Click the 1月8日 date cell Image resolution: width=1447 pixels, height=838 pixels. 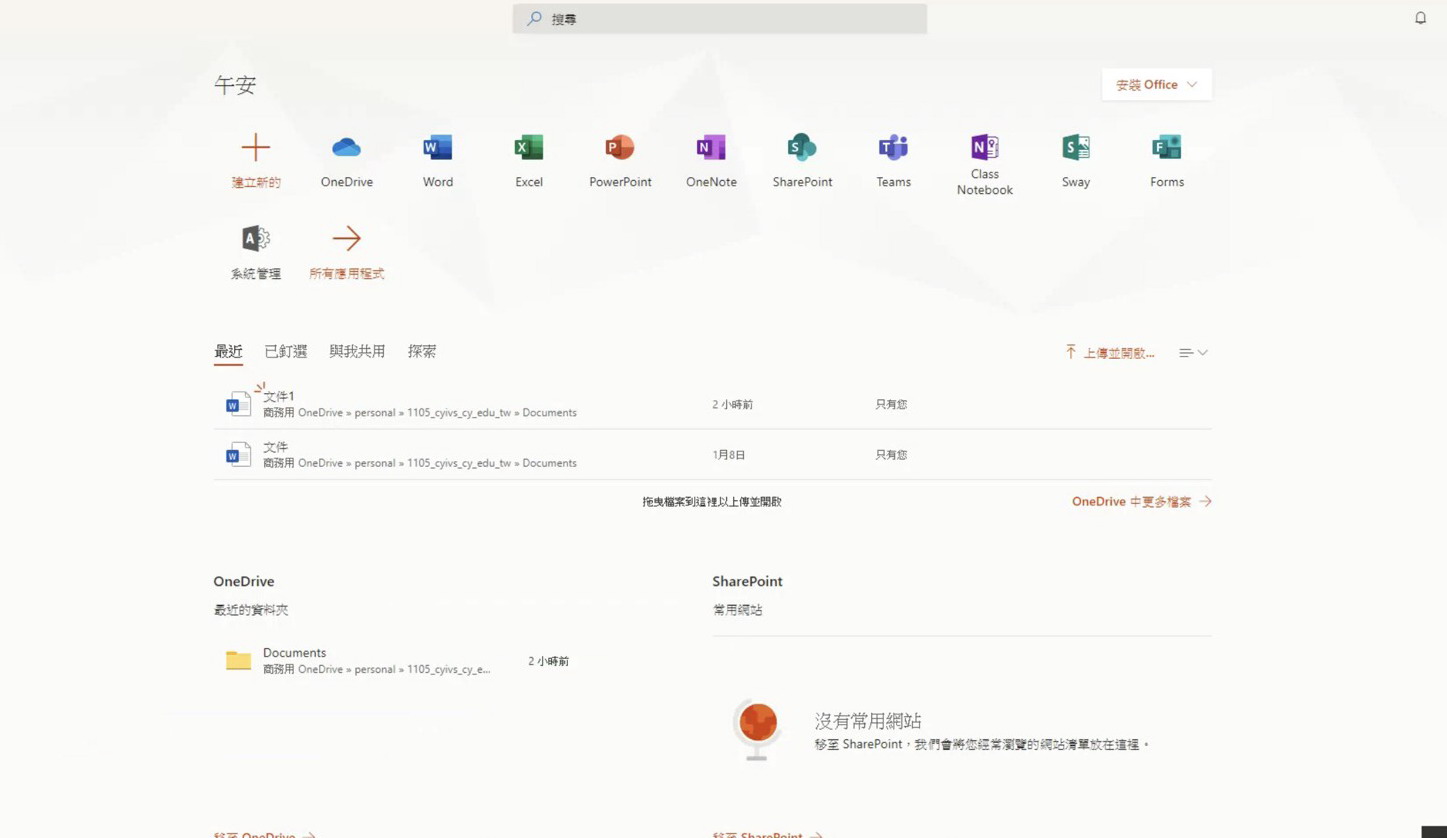tap(729, 455)
